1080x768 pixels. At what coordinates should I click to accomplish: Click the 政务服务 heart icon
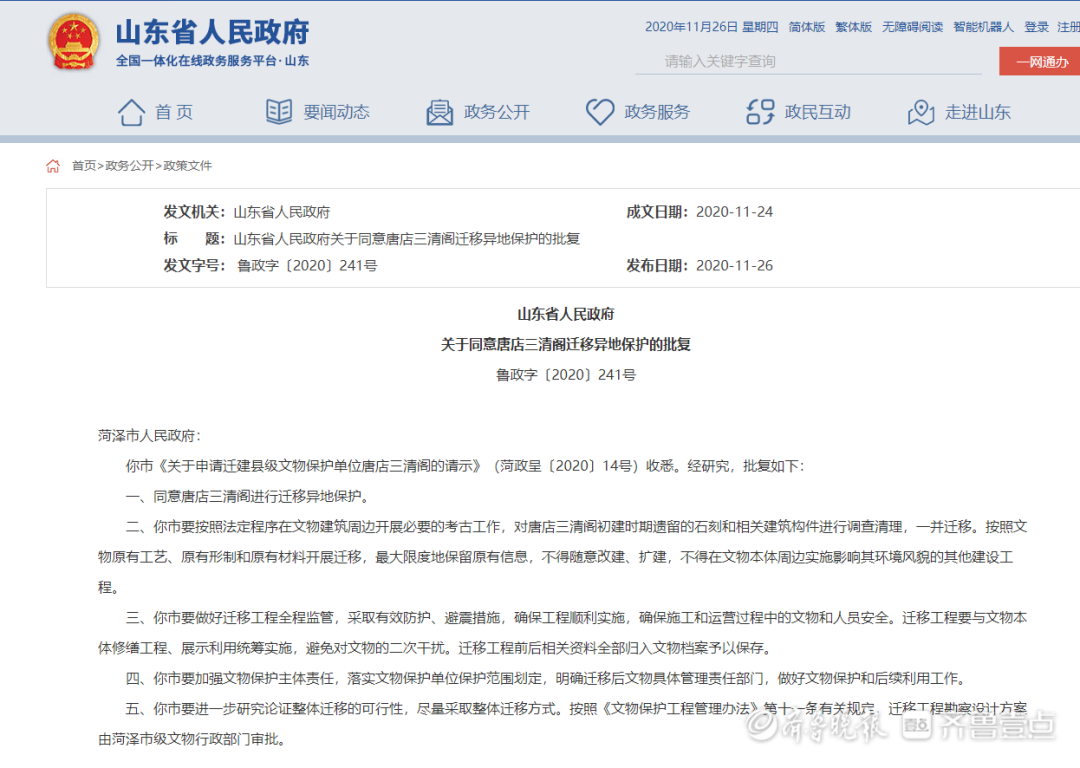(600, 112)
